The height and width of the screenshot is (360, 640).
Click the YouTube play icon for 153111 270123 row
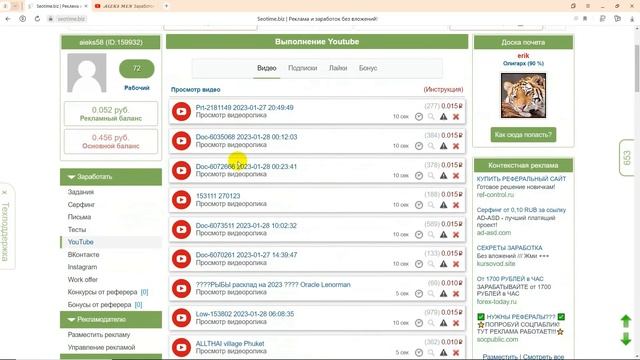coord(181,200)
